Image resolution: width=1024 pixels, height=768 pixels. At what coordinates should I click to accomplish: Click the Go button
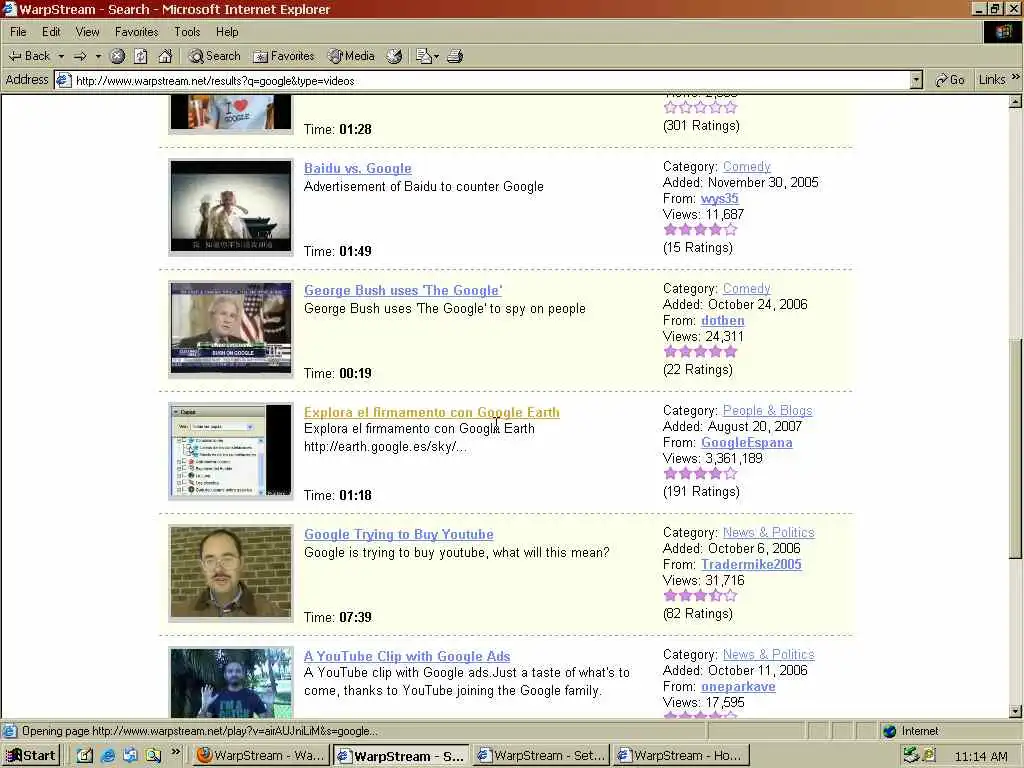pyautogui.click(x=950, y=80)
